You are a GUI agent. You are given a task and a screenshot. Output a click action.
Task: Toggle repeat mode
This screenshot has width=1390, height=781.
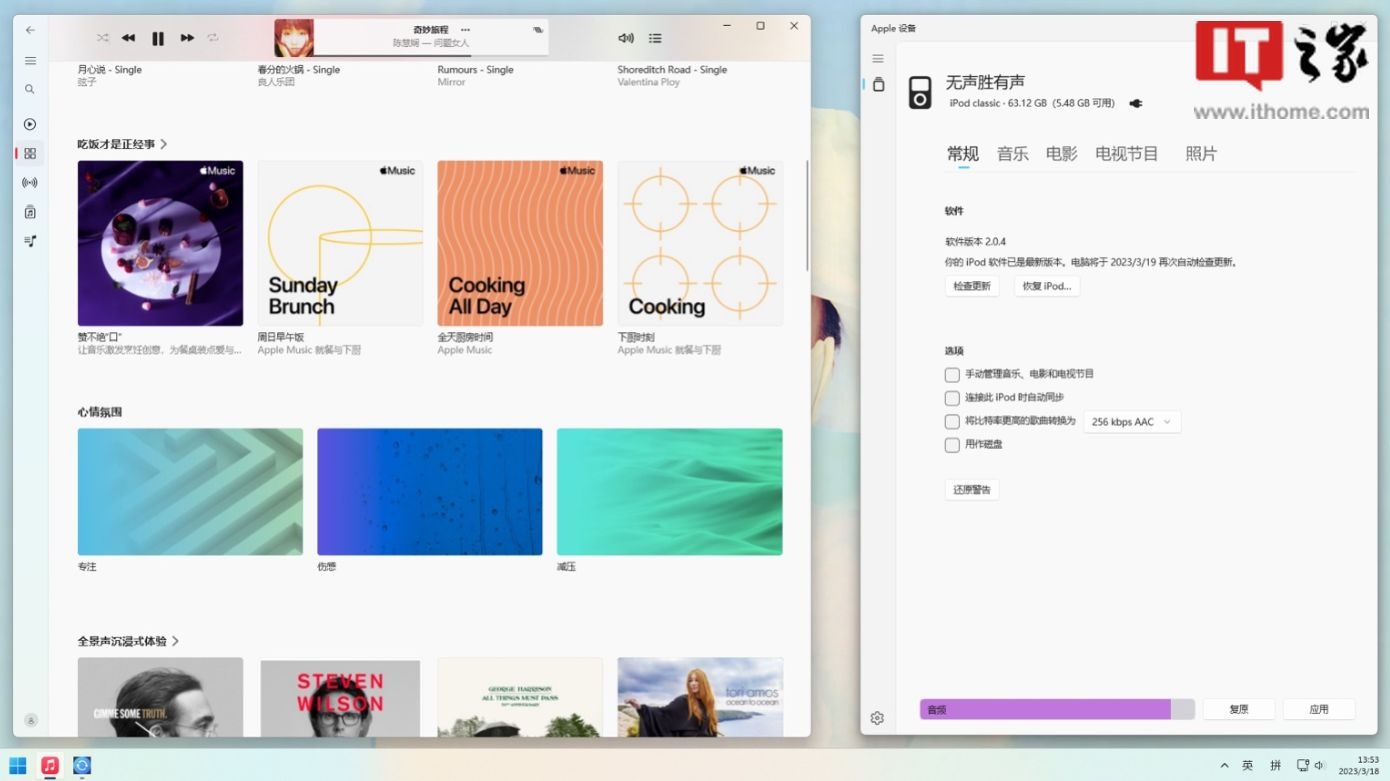213,38
